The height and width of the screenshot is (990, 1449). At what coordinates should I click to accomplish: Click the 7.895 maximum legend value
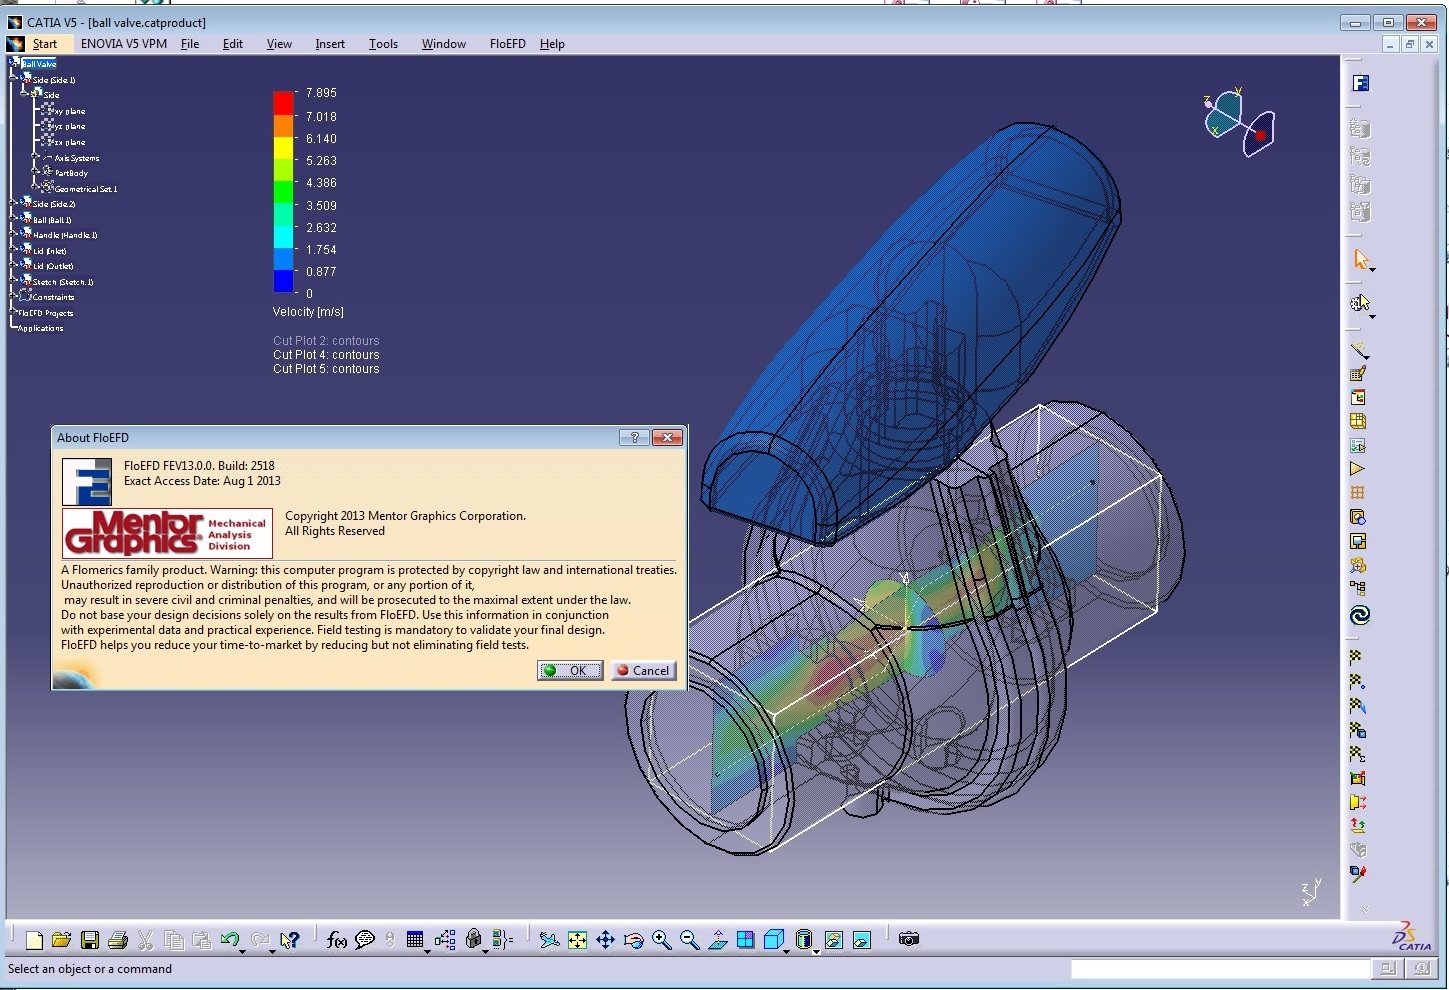321,93
